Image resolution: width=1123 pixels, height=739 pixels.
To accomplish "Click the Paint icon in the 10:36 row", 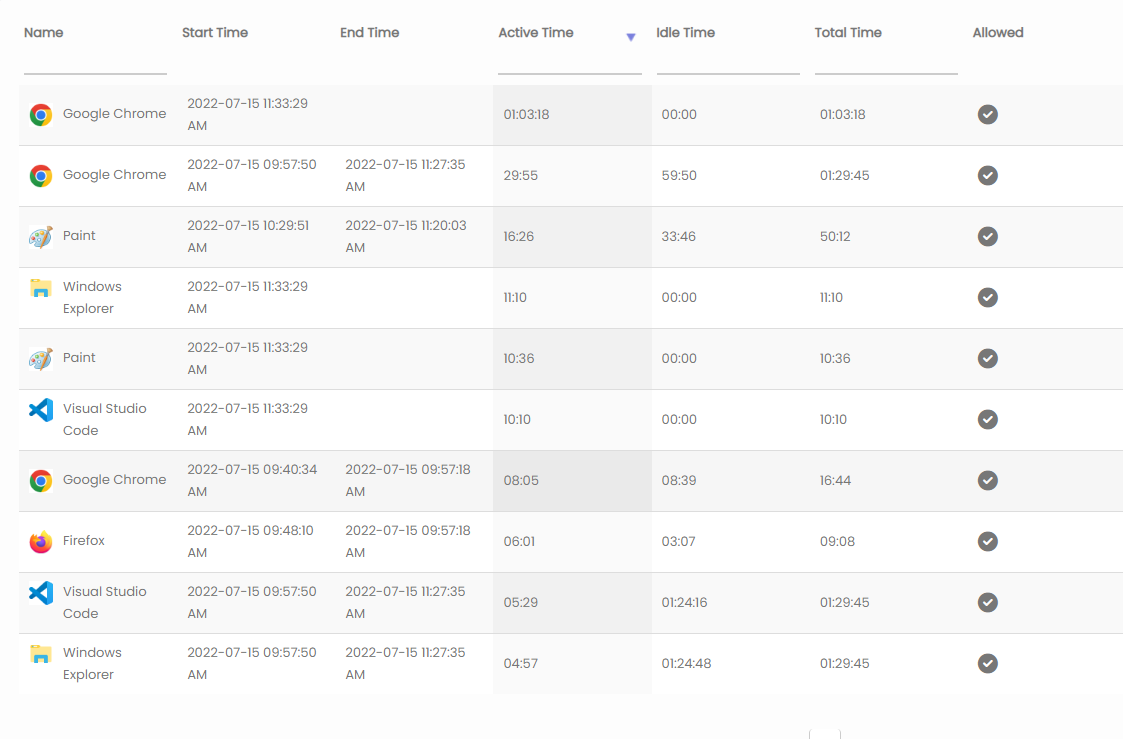I will [40, 359].
